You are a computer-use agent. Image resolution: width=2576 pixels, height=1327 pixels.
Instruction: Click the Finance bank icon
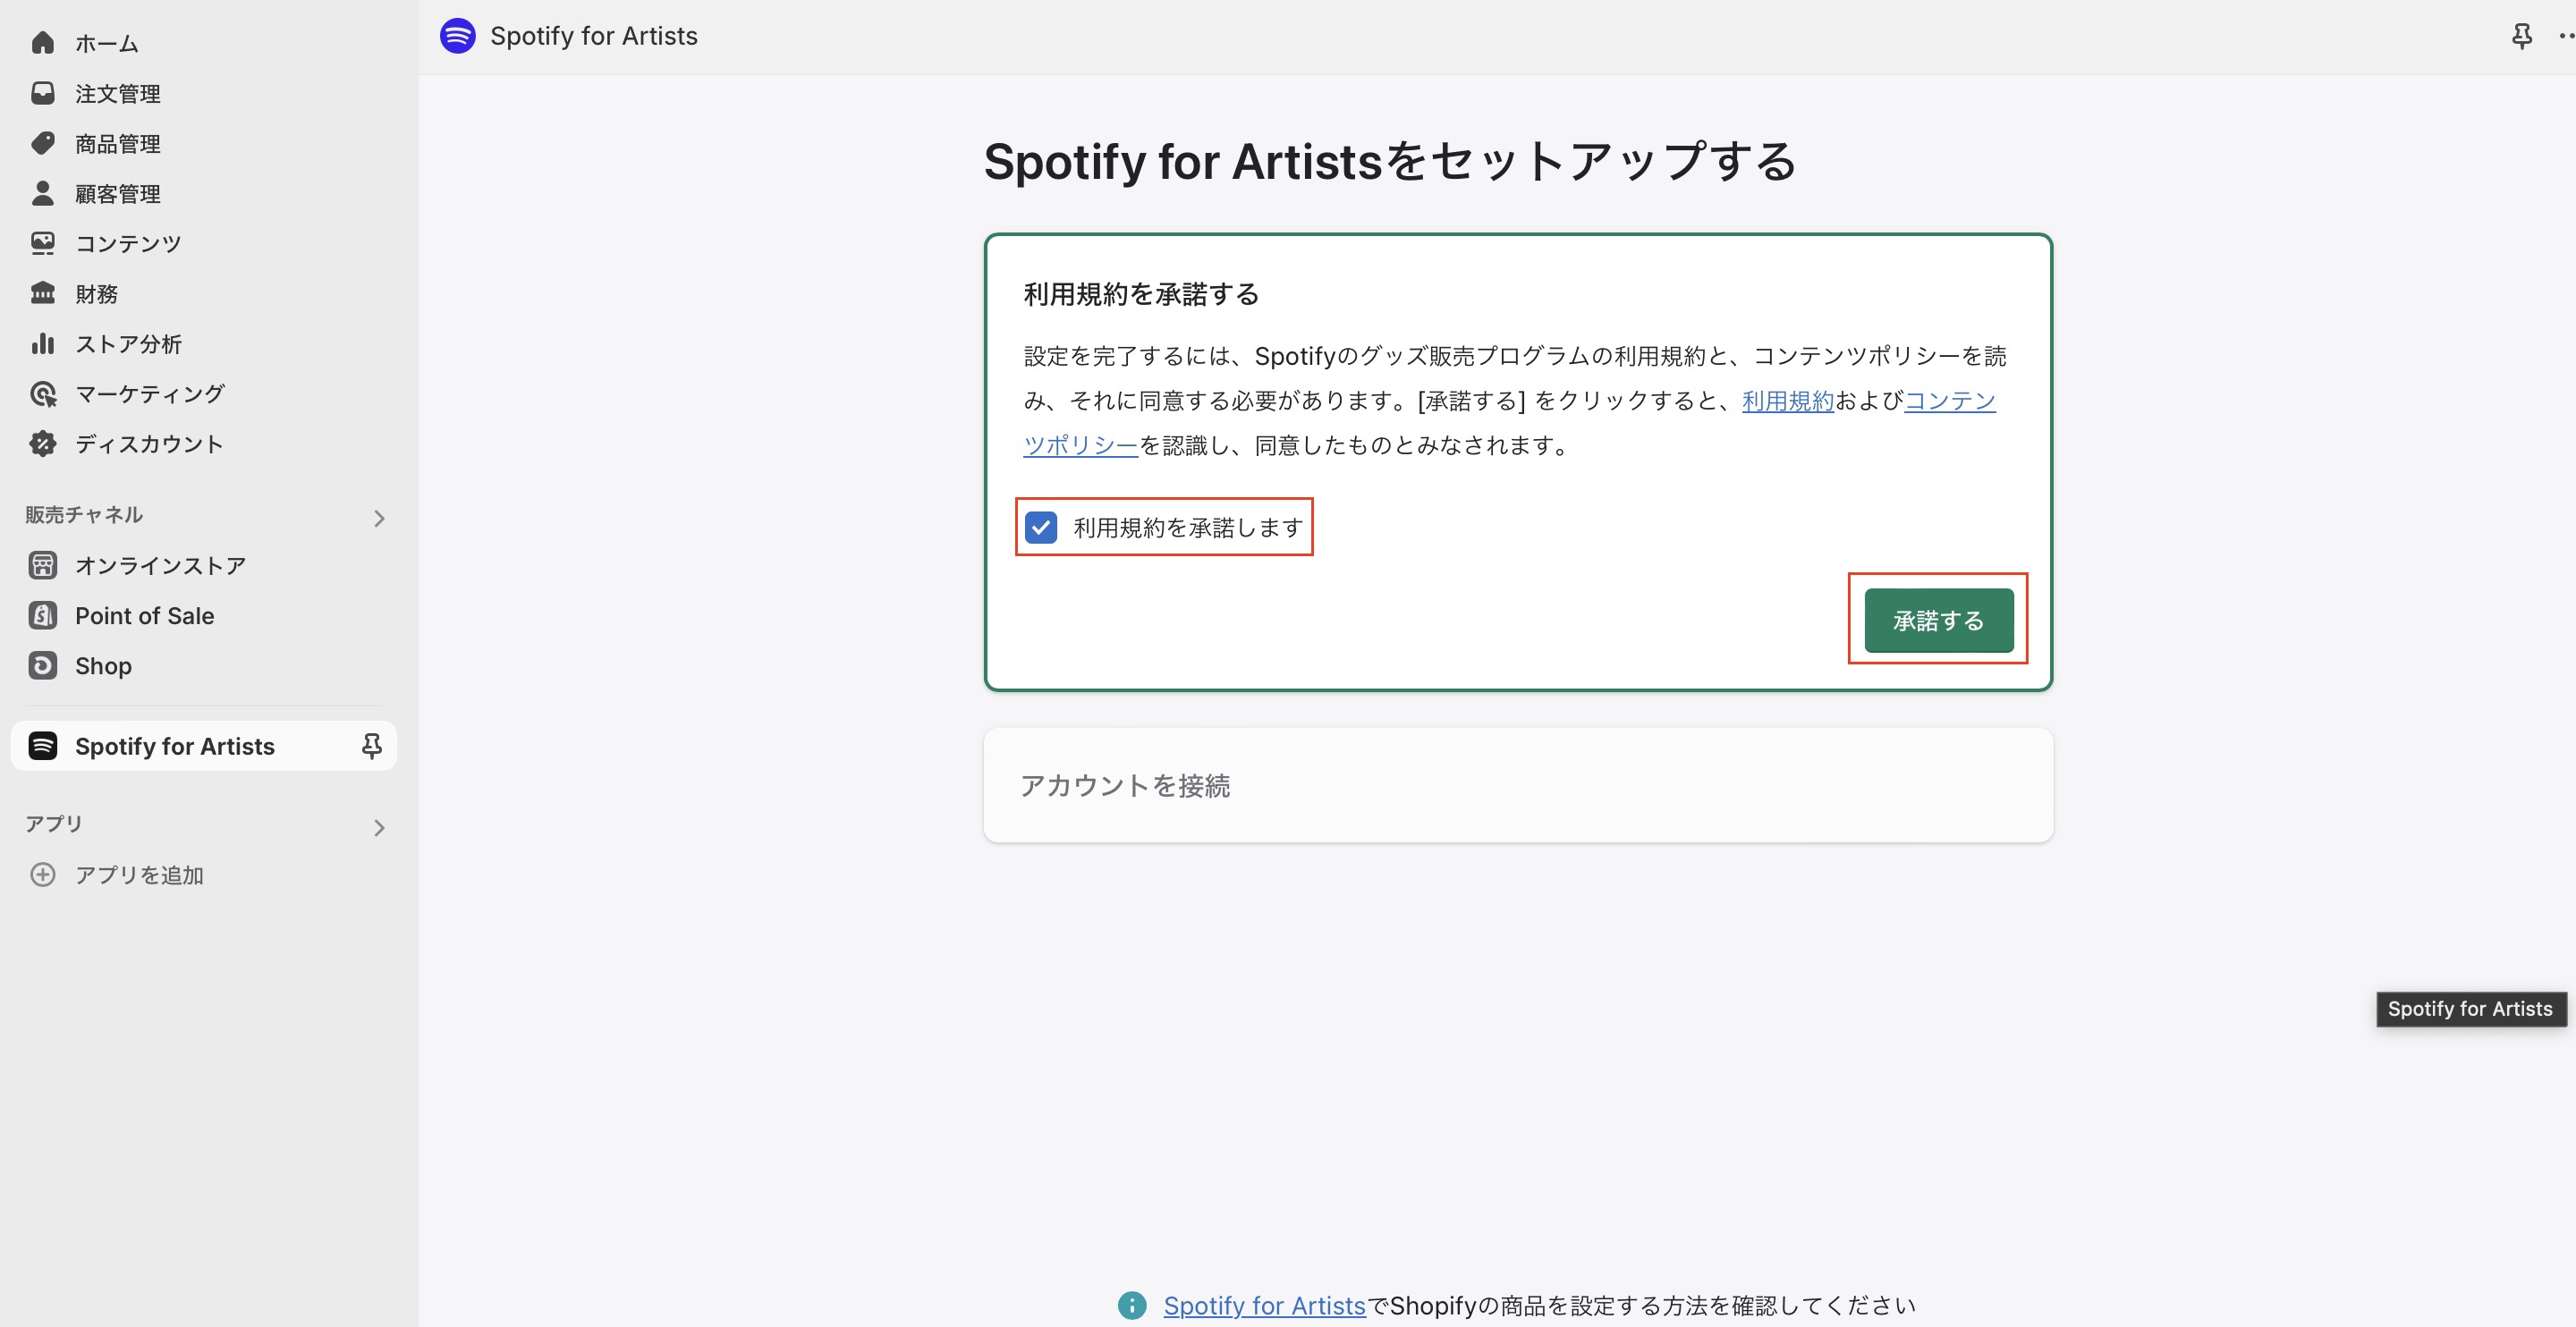pos(42,293)
